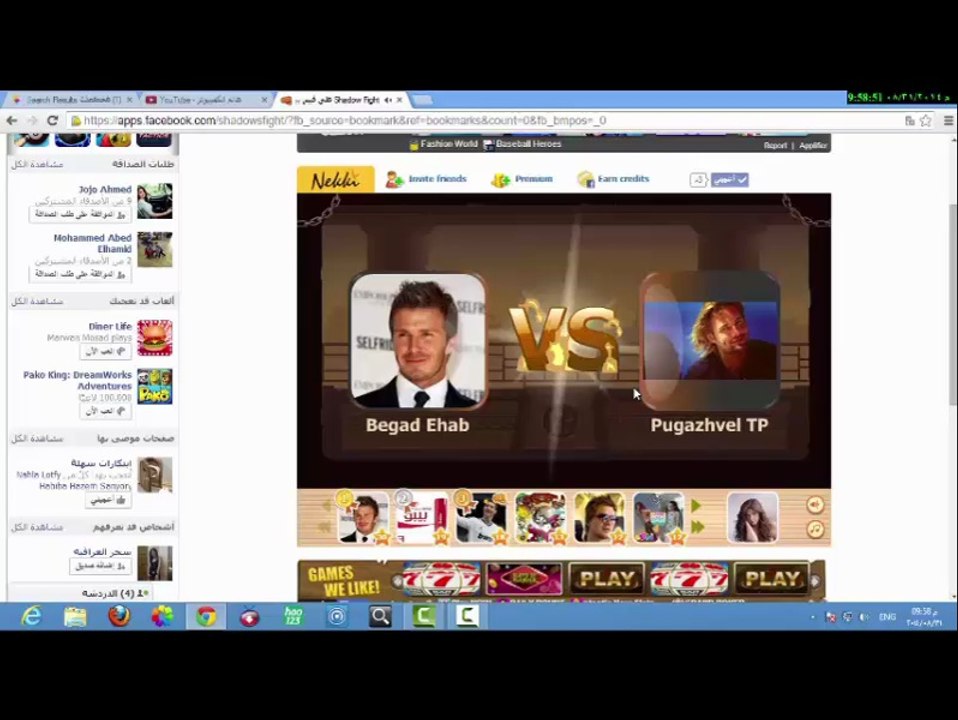Like the recommended page with thumbs-up button
Screen dimensions: 958x720
click(108, 500)
